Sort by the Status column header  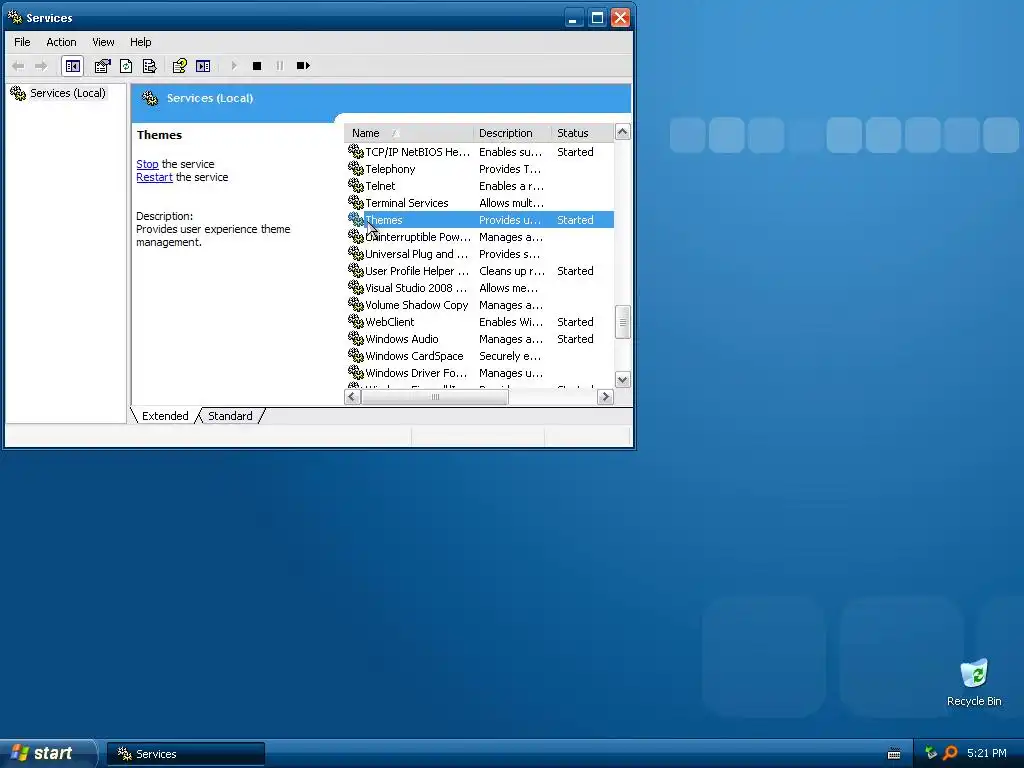[583, 133]
